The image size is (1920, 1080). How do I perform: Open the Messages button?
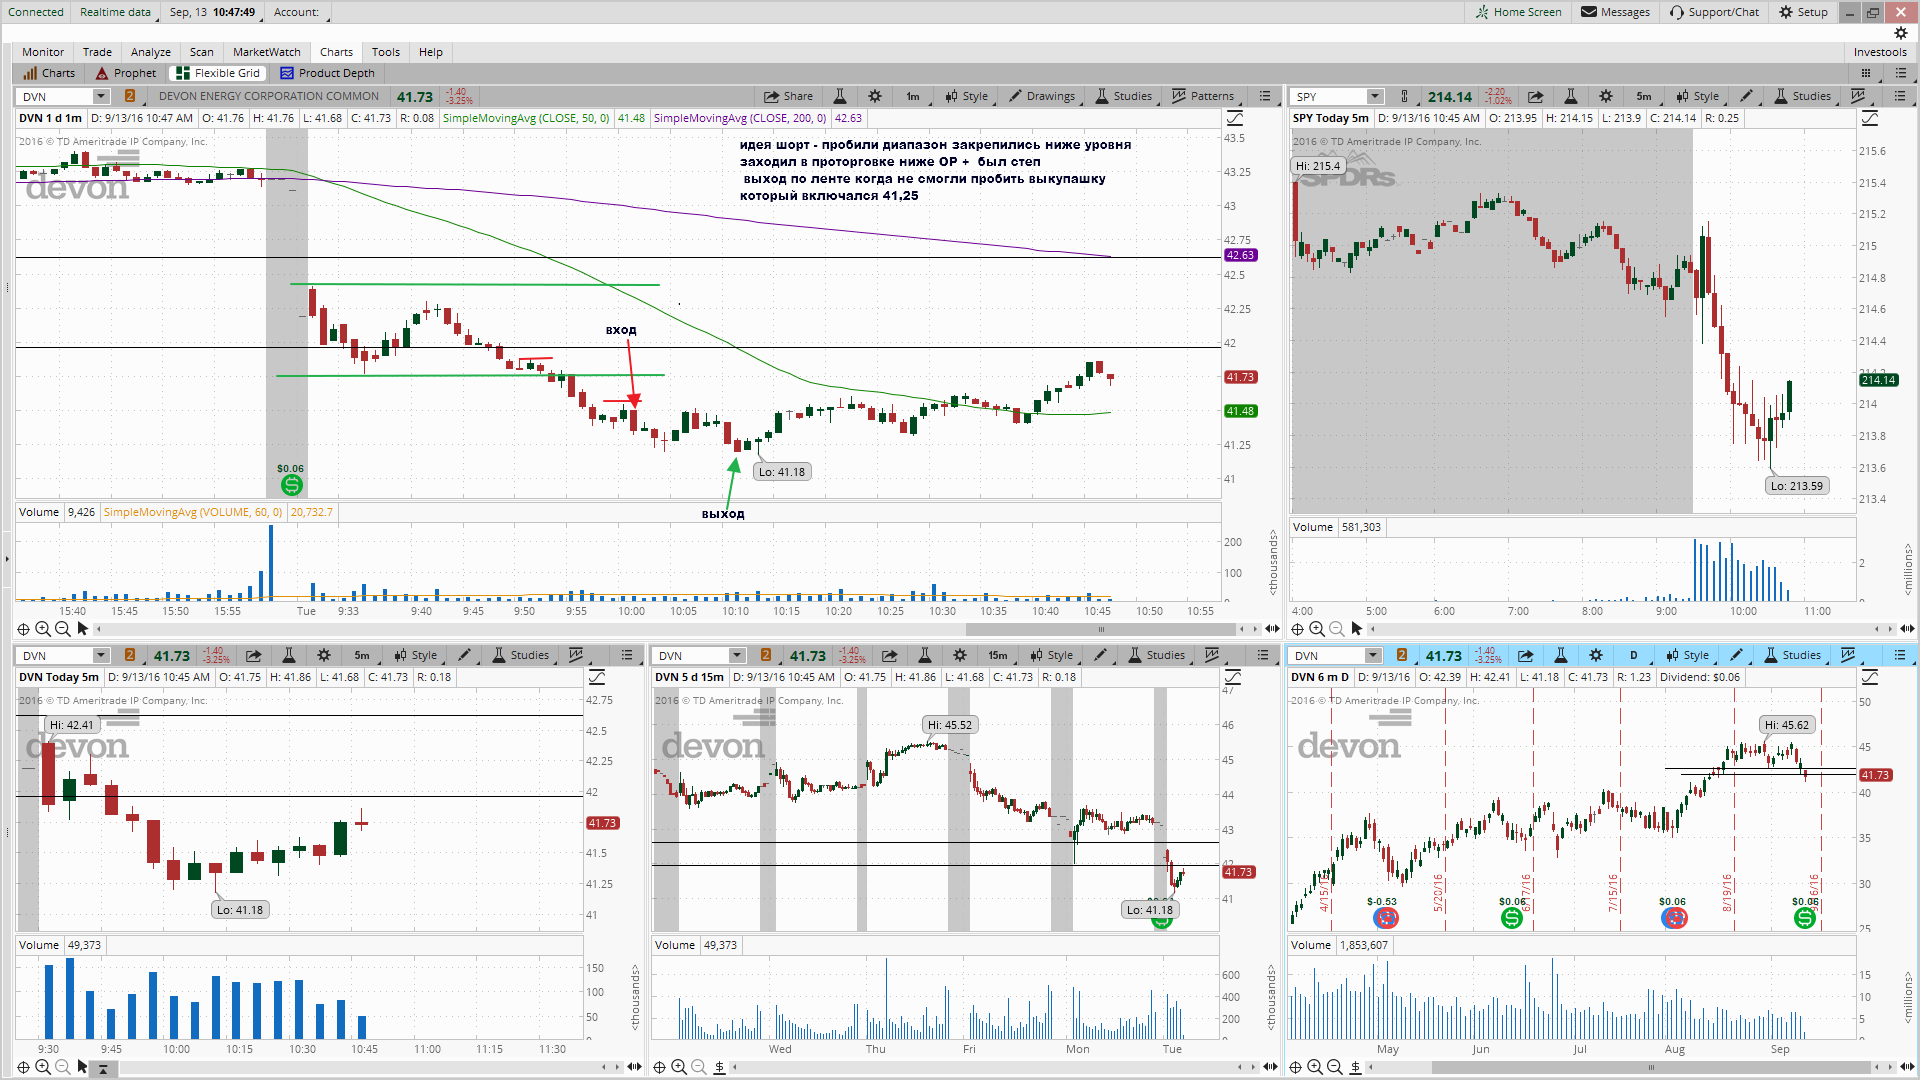[x=1615, y=12]
